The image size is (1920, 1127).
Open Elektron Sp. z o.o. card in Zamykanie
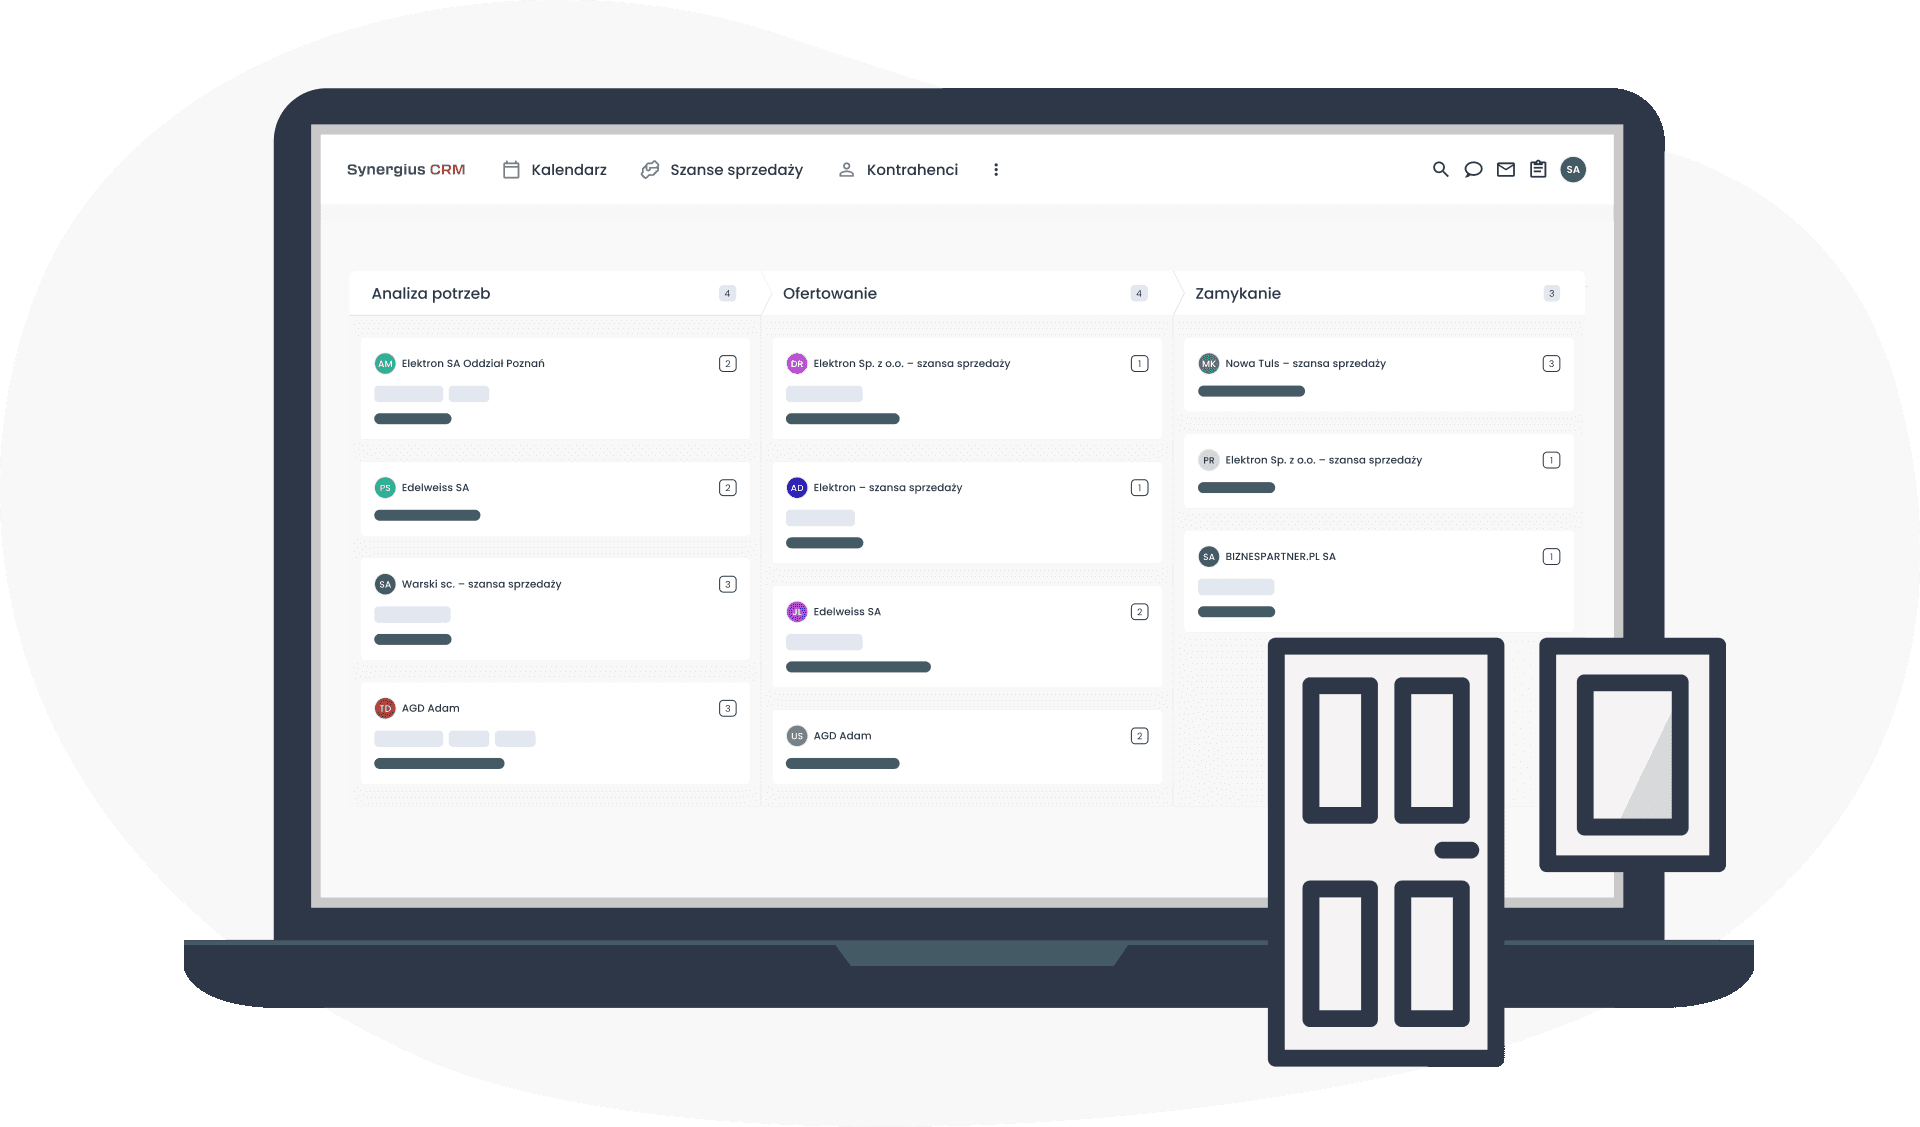pyautogui.click(x=1379, y=471)
